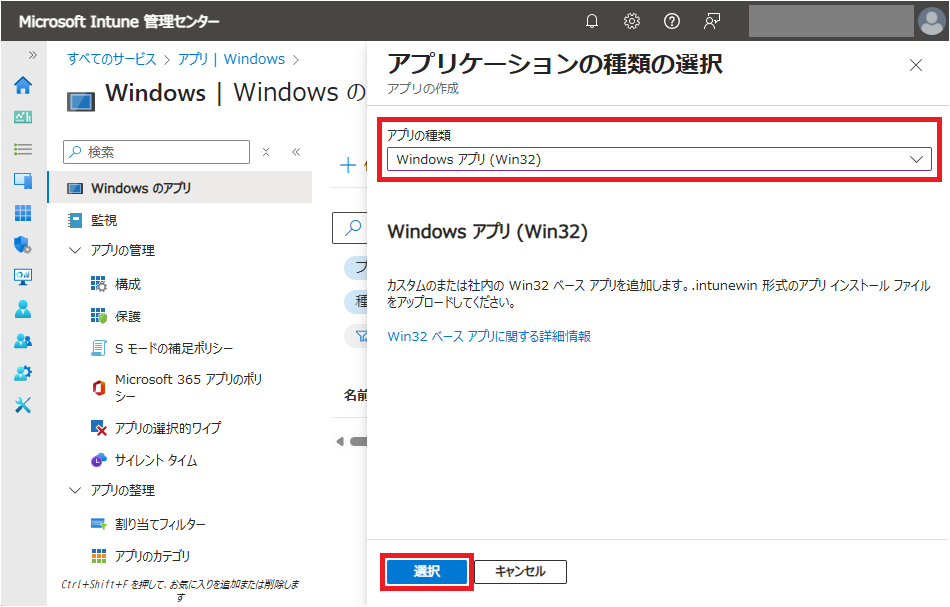Open the 保護 menu item

point(128,316)
